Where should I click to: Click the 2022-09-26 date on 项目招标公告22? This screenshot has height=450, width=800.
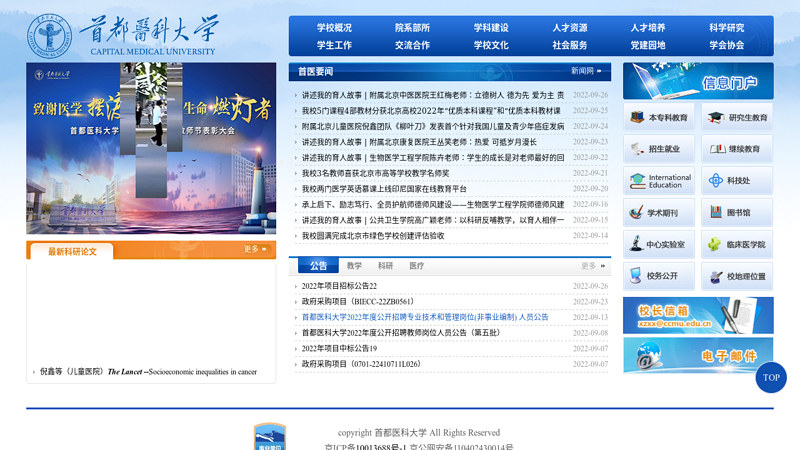pos(590,286)
